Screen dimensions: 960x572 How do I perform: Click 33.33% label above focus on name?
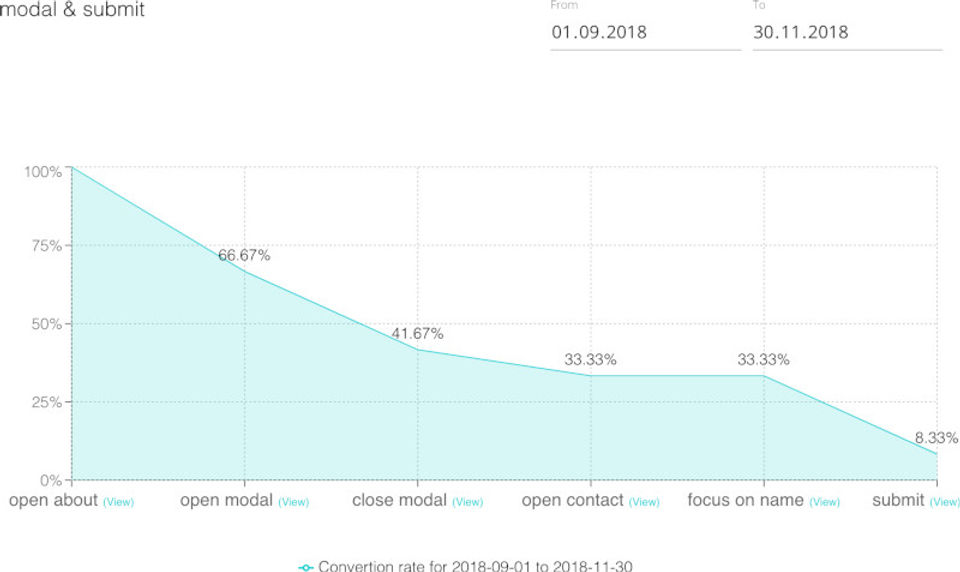pos(763,360)
